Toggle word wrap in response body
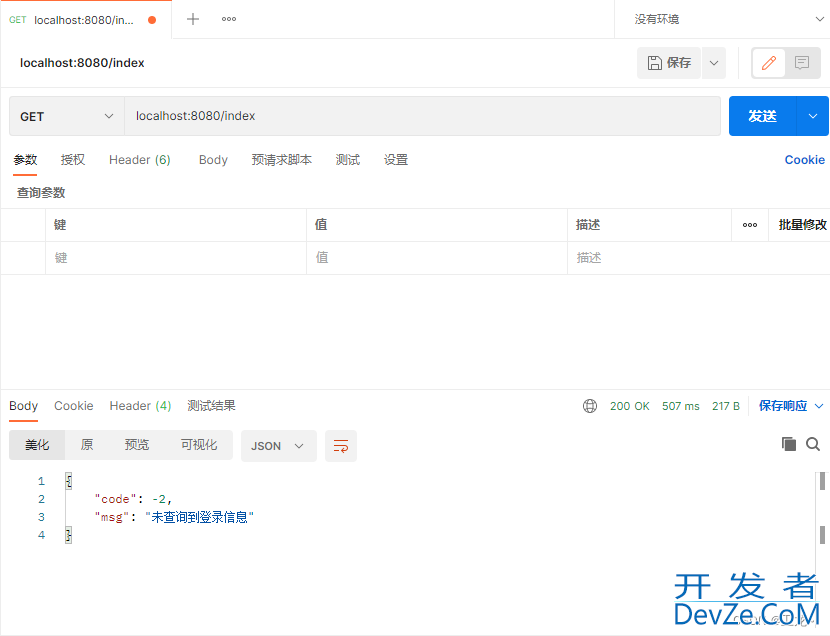Screen dimensions: 830x636 click(340, 446)
